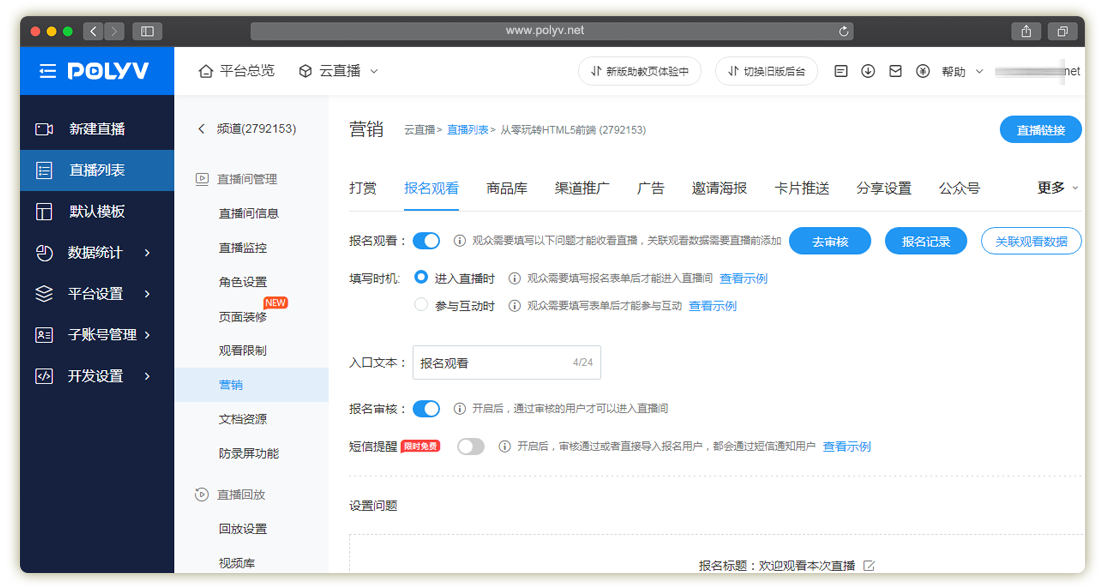Click the document note icon in header

pyautogui.click(x=841, y=71)
